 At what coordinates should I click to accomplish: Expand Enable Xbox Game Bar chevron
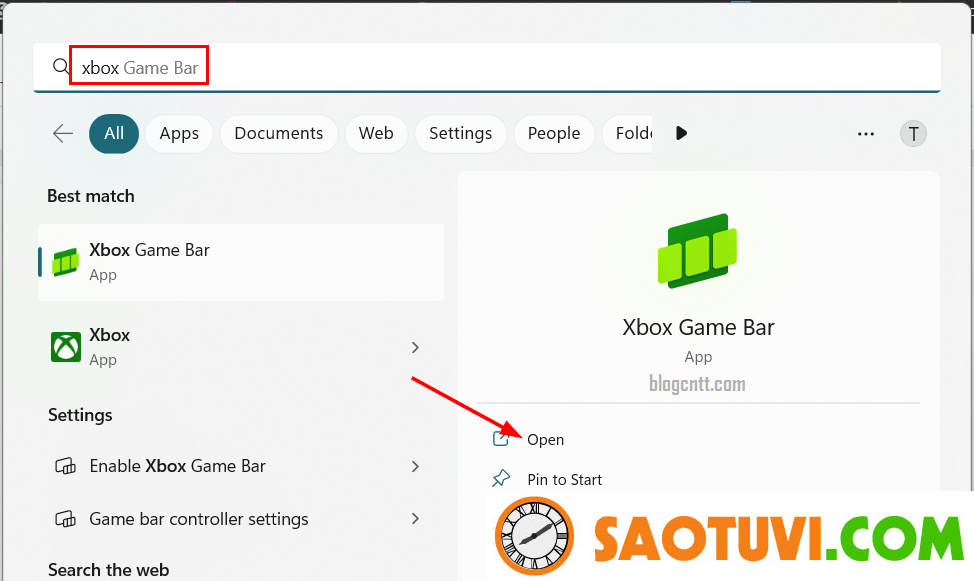click(x=415, y=466)
